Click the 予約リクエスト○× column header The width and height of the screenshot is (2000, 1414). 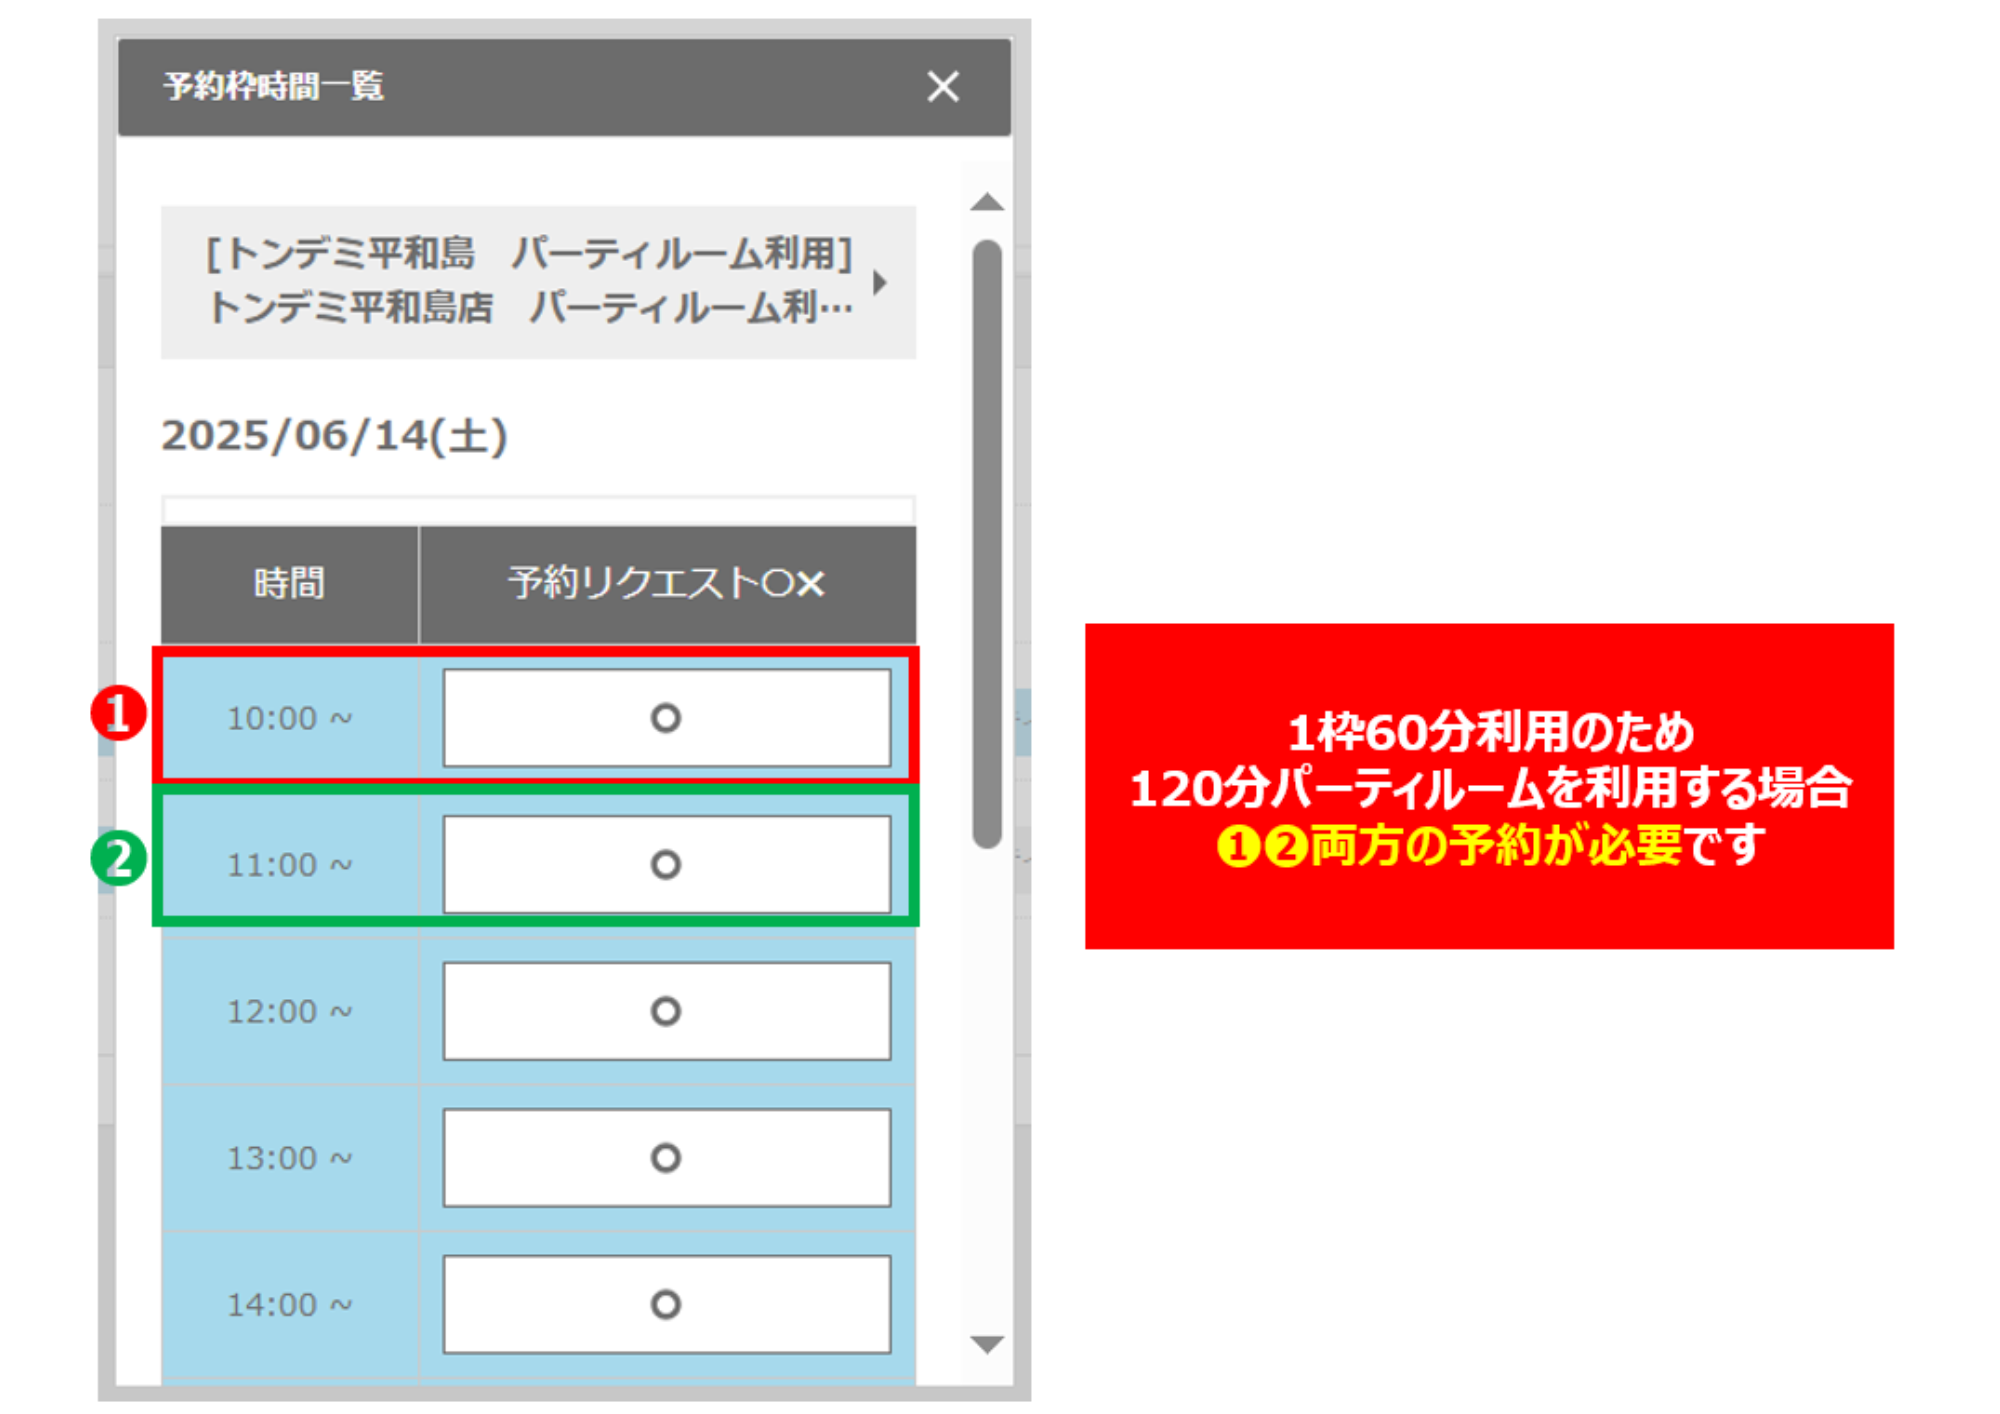(x=667, y=584)
